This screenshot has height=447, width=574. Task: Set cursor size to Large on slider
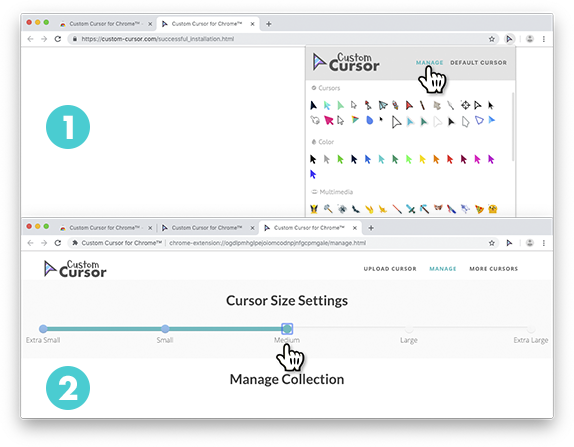(409, 328)
